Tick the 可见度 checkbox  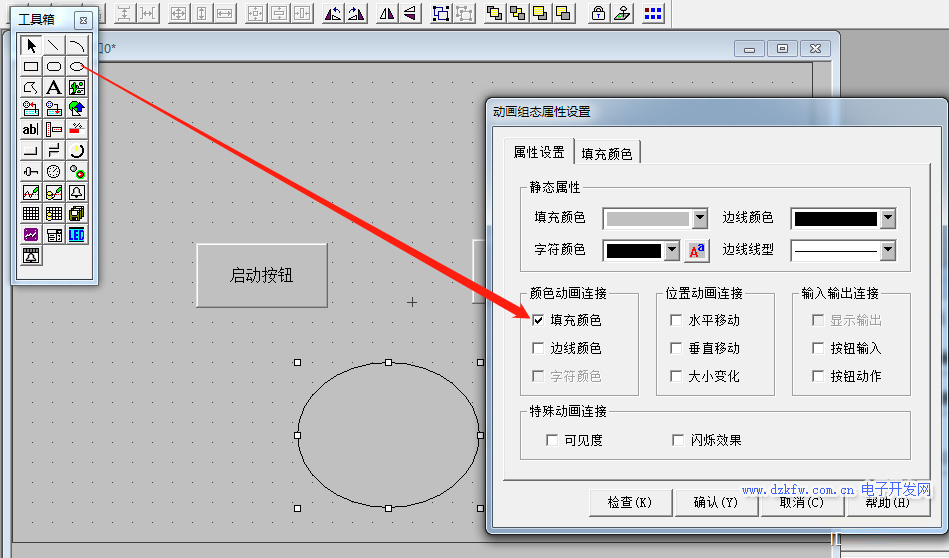pos(552,440)
